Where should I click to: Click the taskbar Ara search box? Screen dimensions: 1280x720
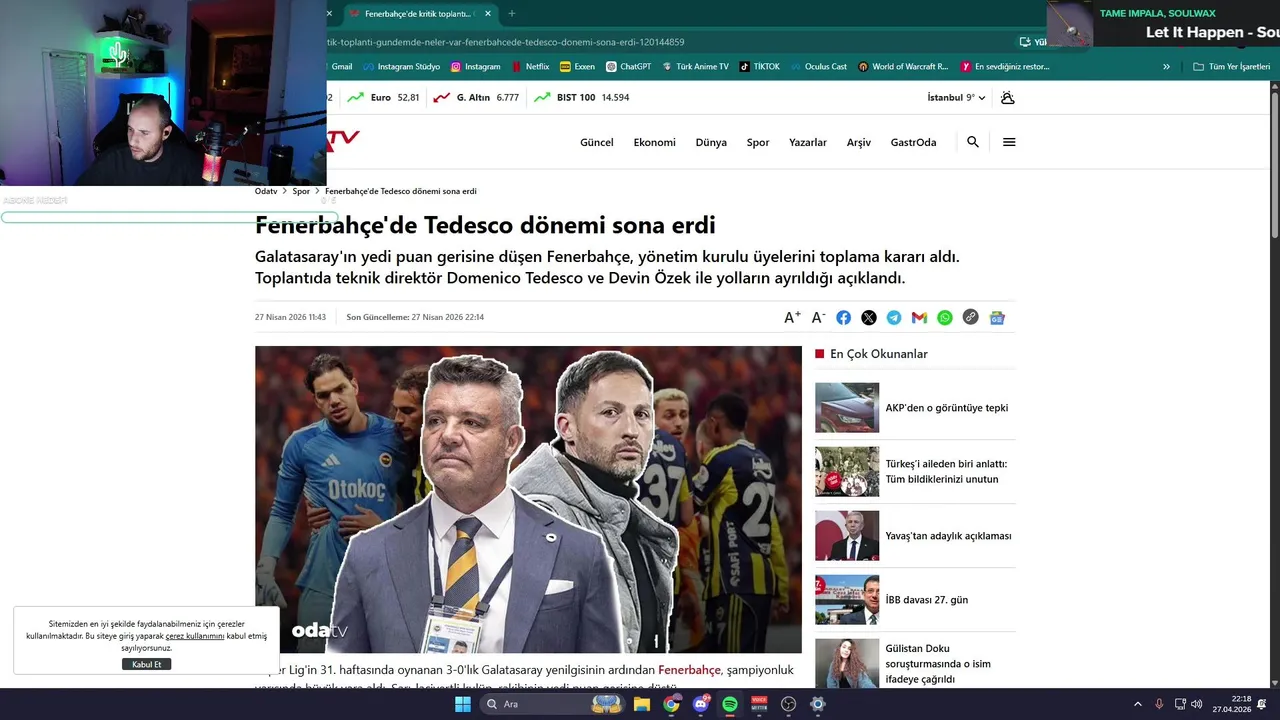[552, 704]
